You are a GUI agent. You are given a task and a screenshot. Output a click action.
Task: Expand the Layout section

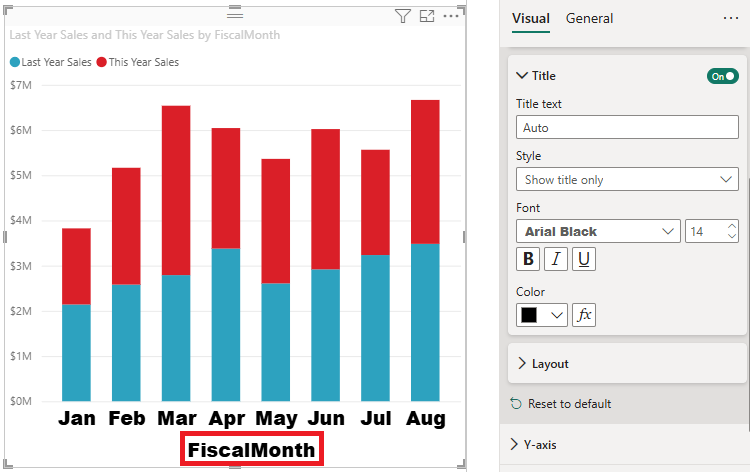click(x=627, y=363)
